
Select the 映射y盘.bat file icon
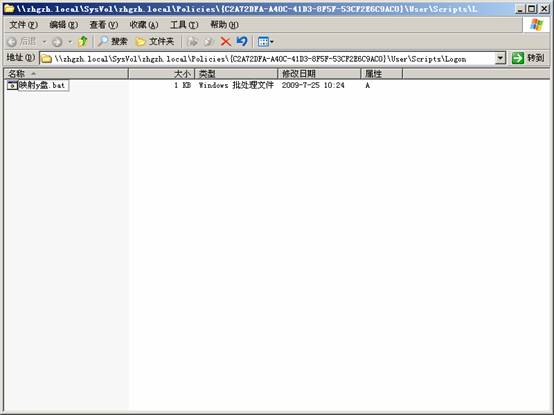(x=12, y=85)
